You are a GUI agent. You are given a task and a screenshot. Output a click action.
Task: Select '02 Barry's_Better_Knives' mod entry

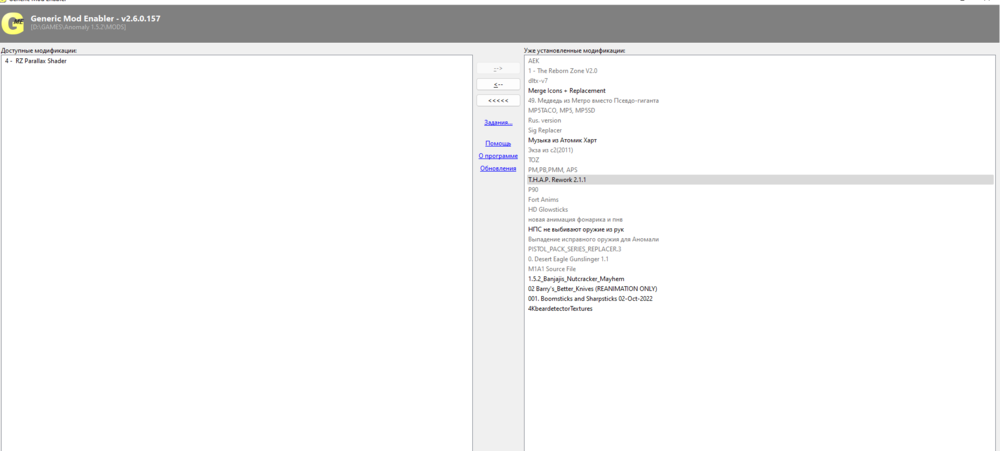[592, 289]
